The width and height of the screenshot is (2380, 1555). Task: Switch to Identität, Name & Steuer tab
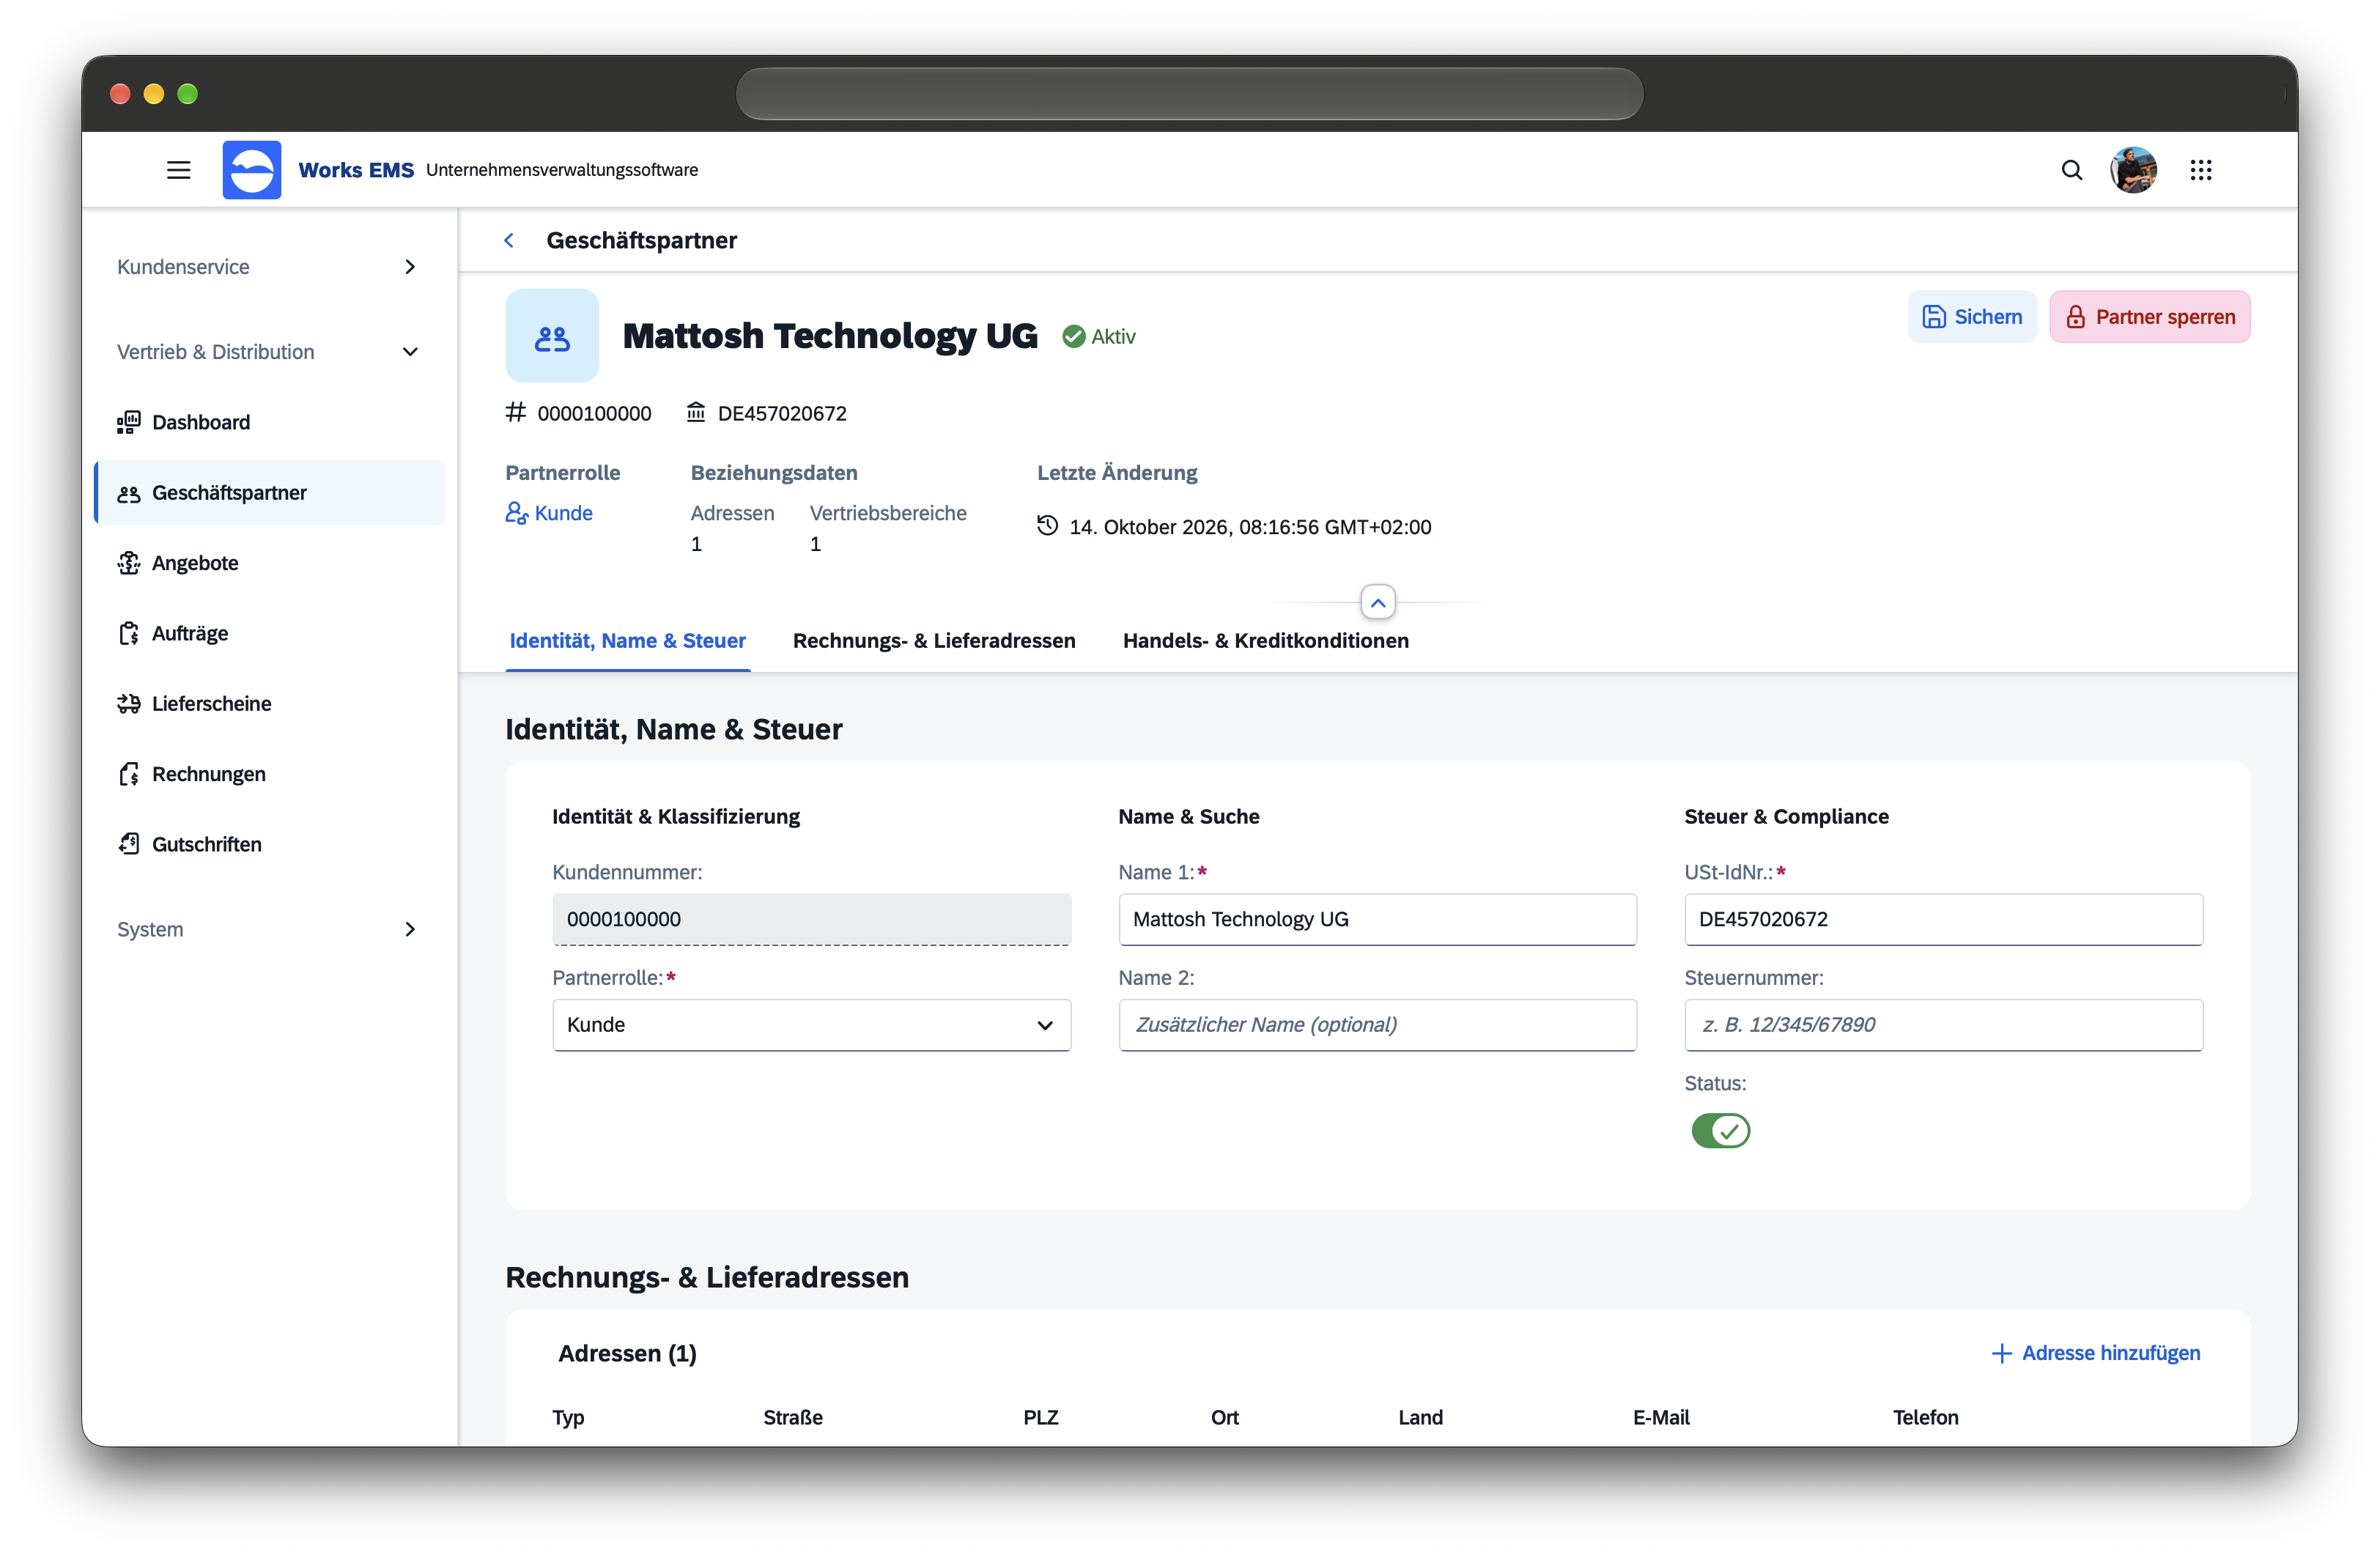(x=628, y=641)
